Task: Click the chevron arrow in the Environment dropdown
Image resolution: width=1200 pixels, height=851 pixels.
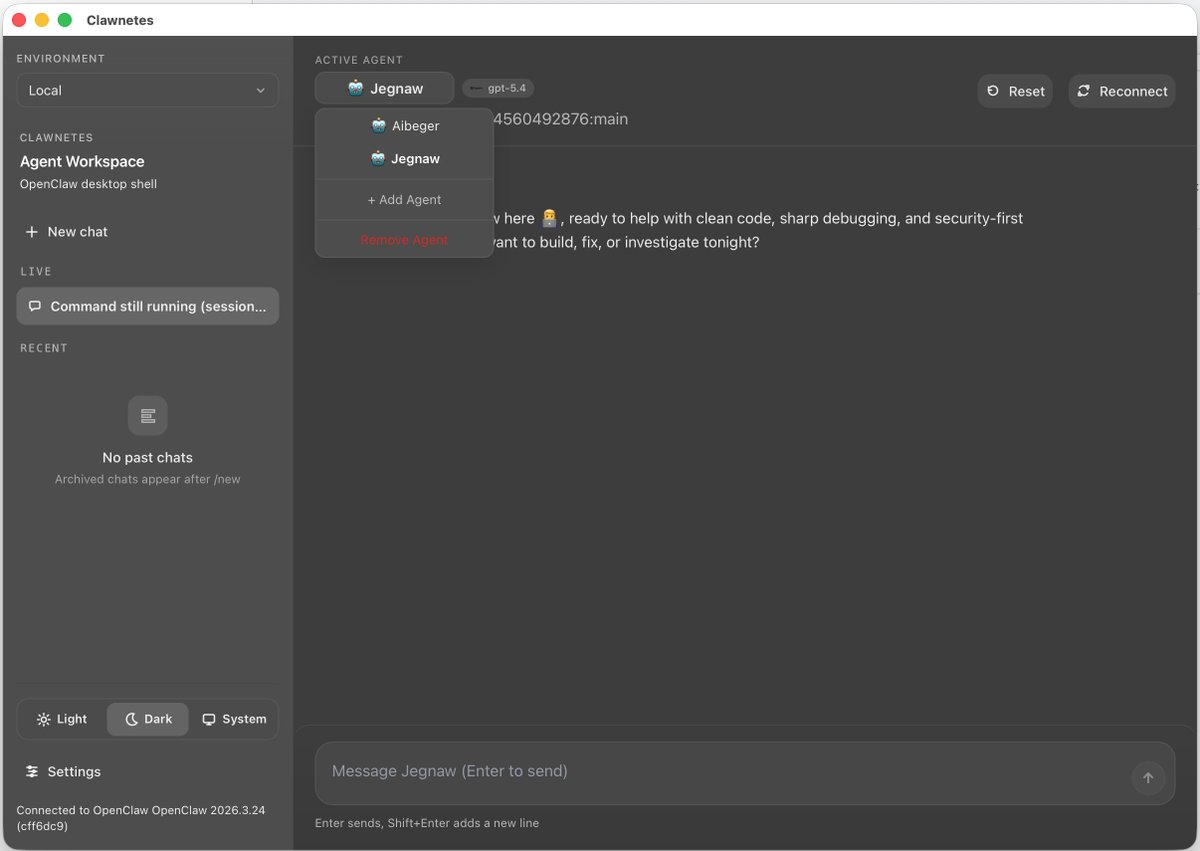Action: [261, 91]
